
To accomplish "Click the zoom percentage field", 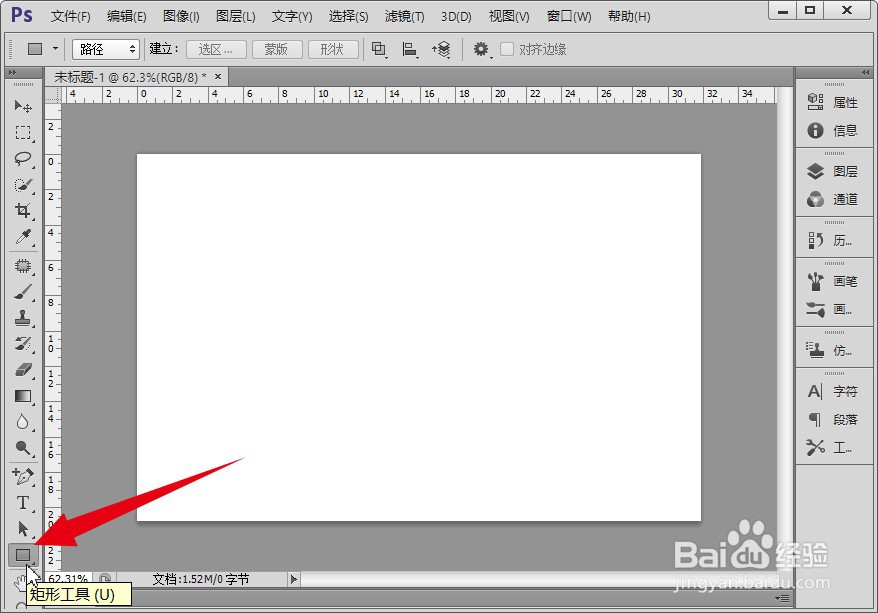I will (69, 578).
